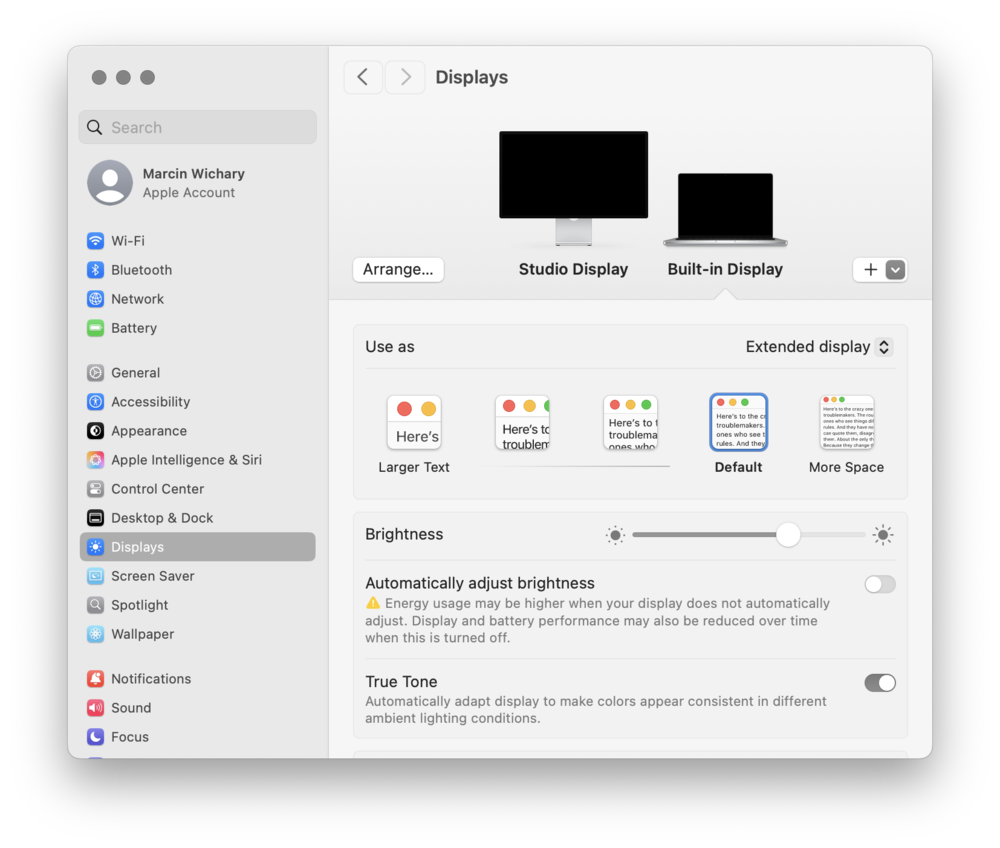Choose the second resolution thumbnail after Larger Text
Viewport: 1000px width, 848px height.
pos(522,422)
